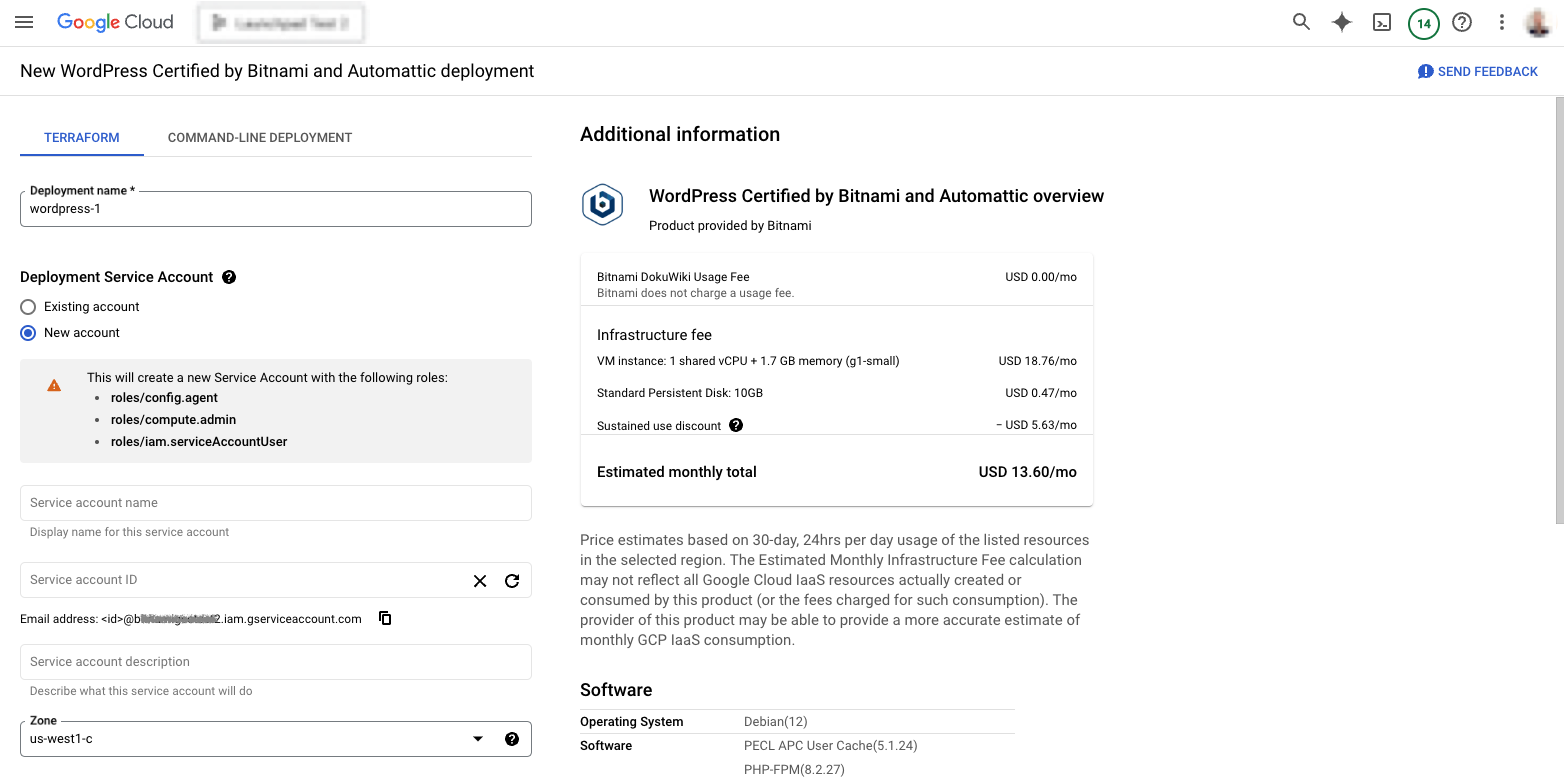Launch Gemini AI sparkle assistant
Screen dimensions: 1564x784
pos(1342,22)
